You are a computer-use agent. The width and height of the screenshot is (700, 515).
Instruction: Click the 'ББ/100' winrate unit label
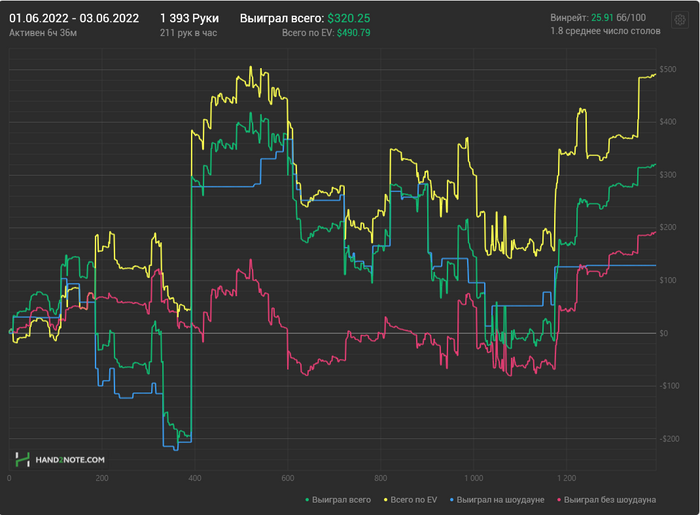click(631, 18)
